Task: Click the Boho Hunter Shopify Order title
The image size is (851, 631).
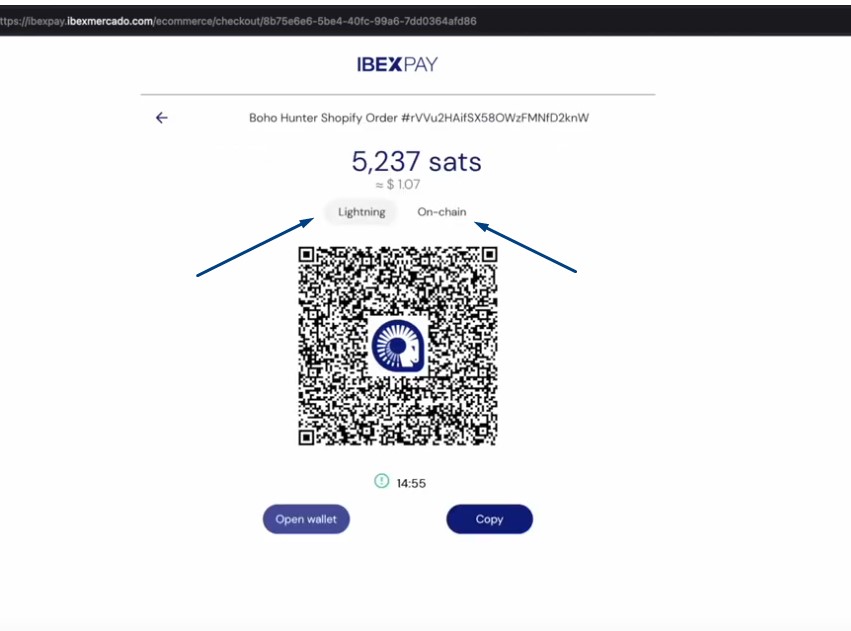Action: [418, 118]
